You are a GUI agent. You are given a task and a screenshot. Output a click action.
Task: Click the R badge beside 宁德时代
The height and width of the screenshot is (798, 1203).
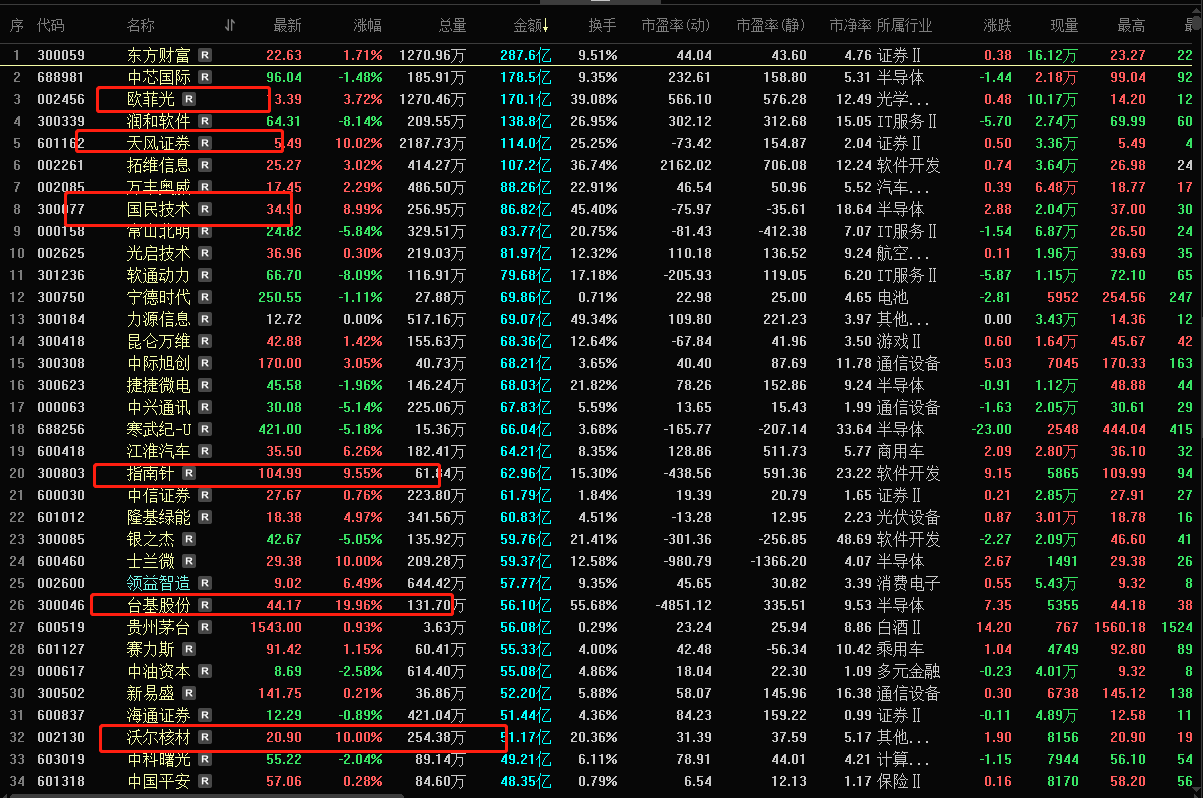coord(205,297)
